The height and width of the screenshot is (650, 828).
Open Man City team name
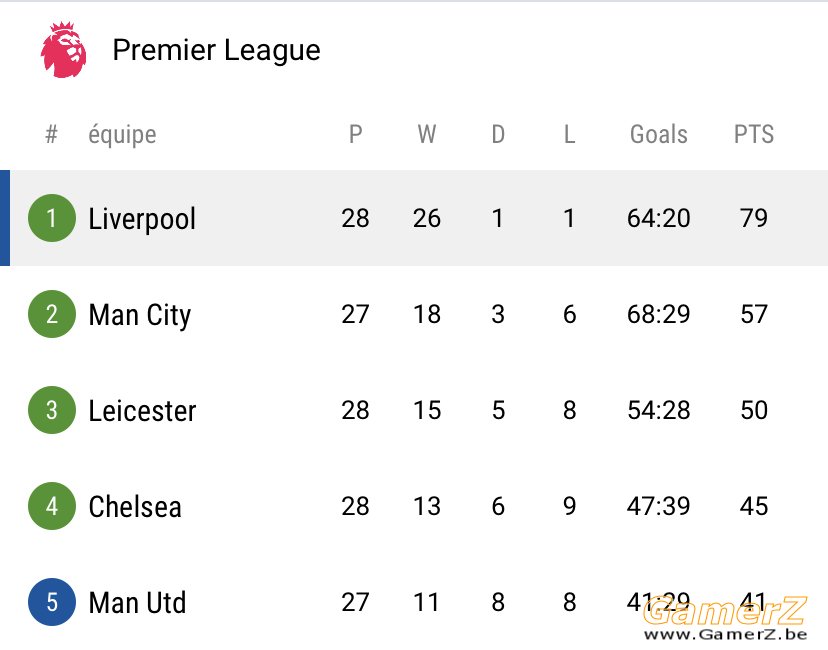pos(139,315)
